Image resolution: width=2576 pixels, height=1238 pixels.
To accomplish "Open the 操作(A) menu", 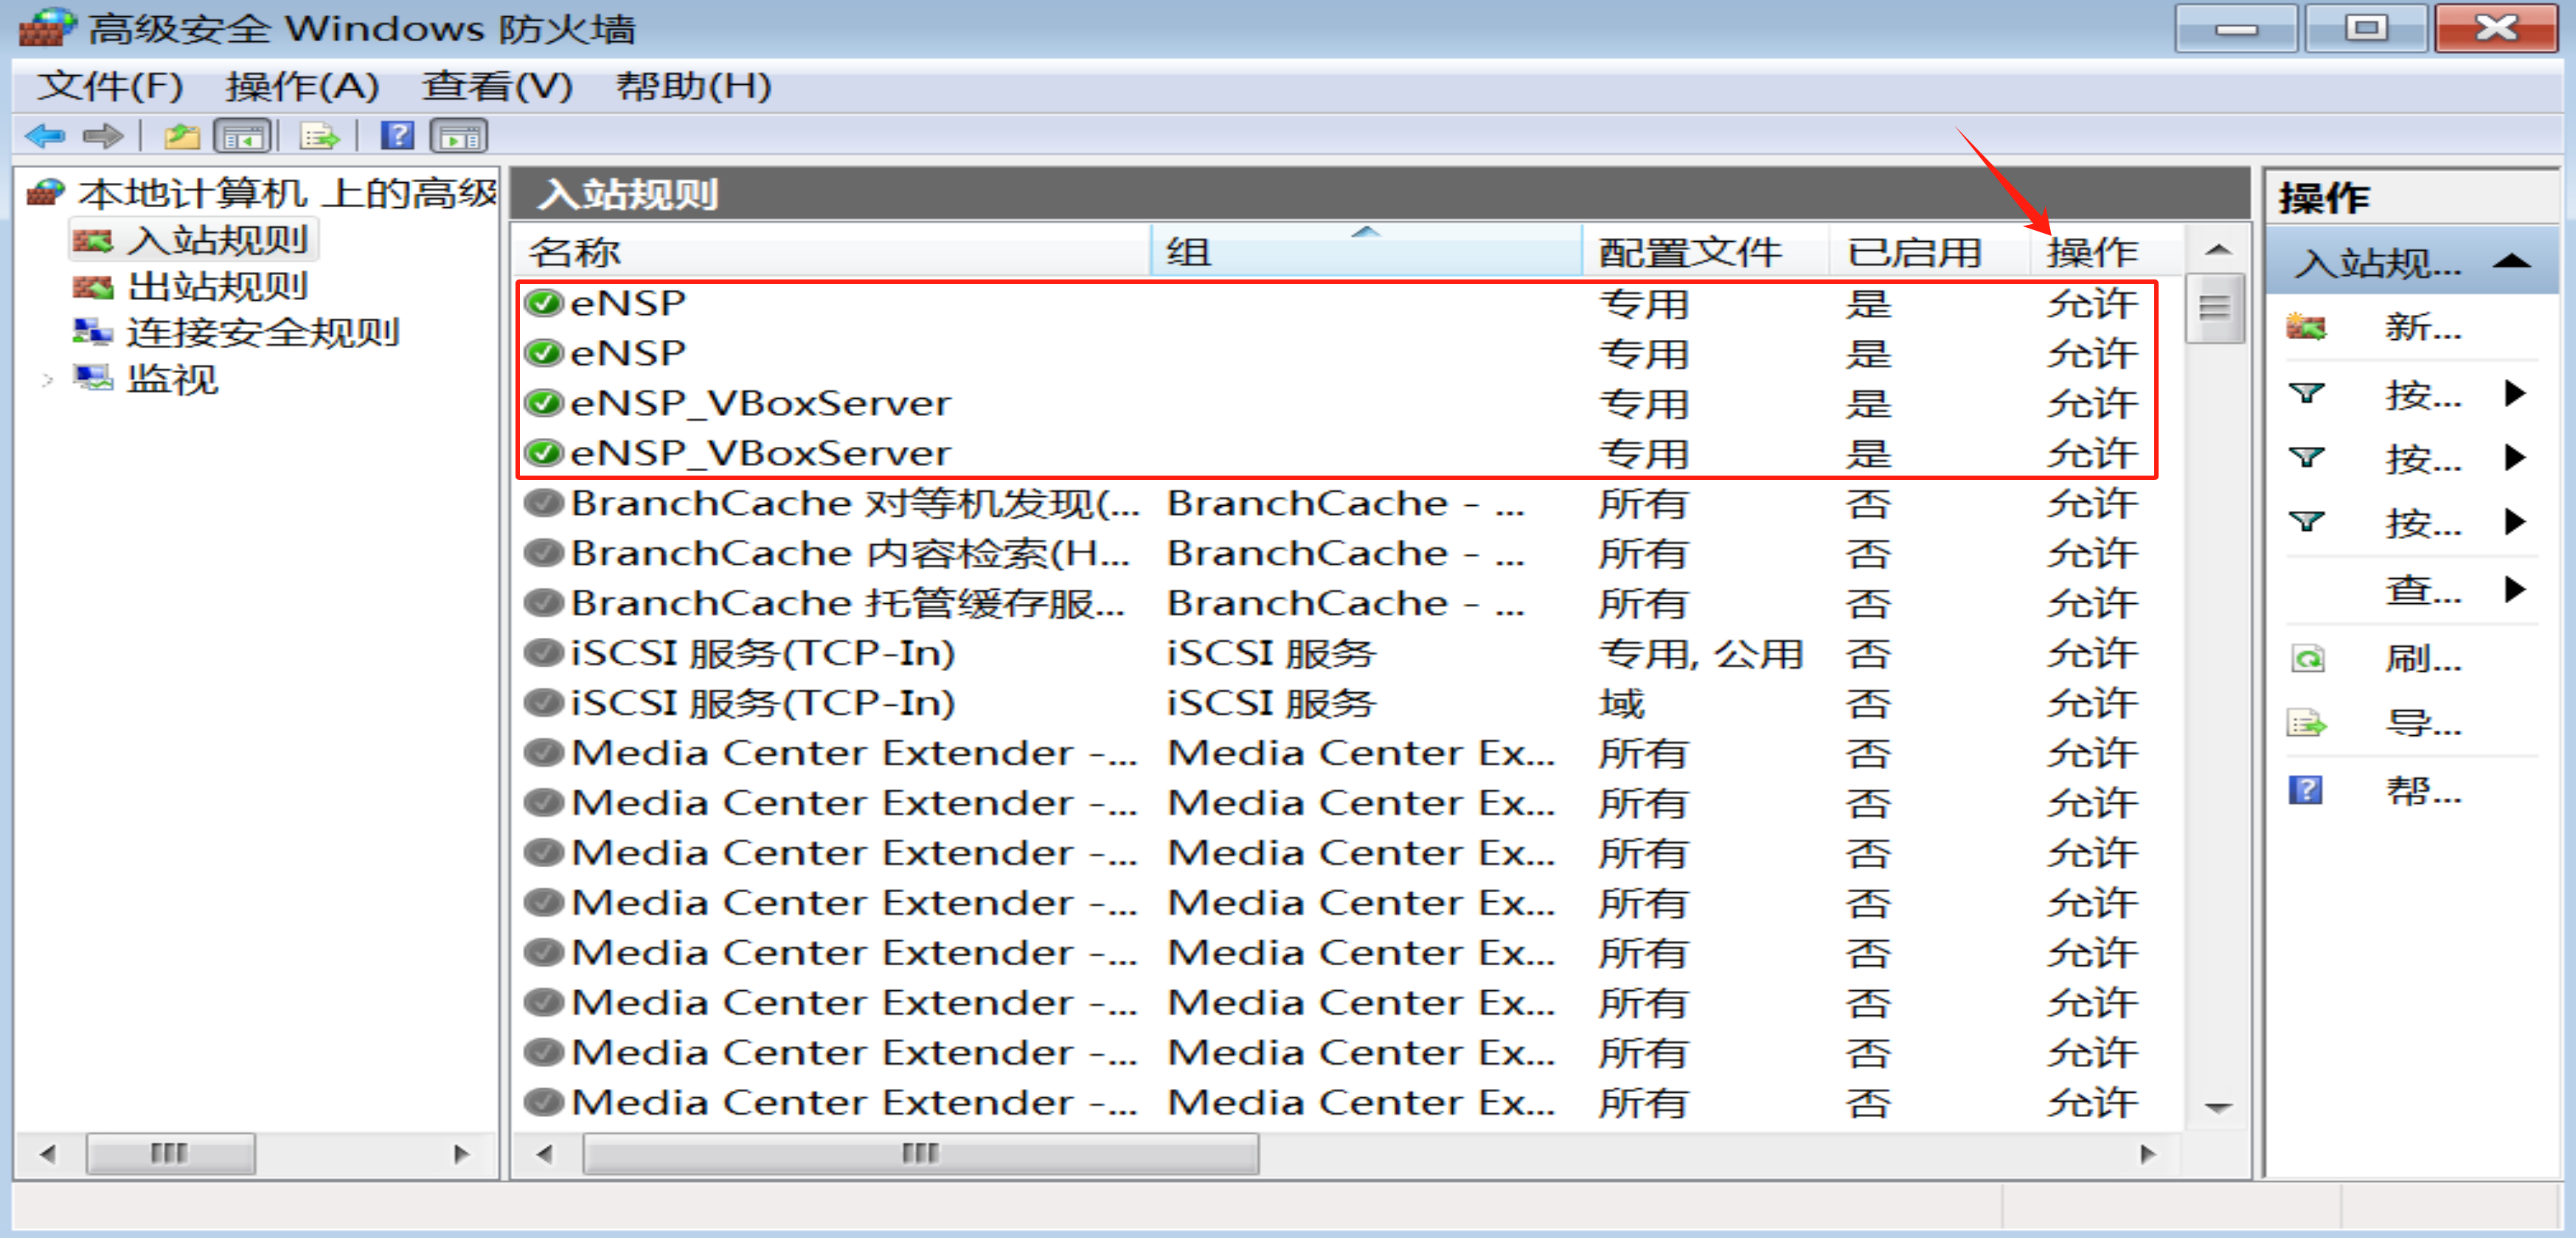I will (301, 86).
